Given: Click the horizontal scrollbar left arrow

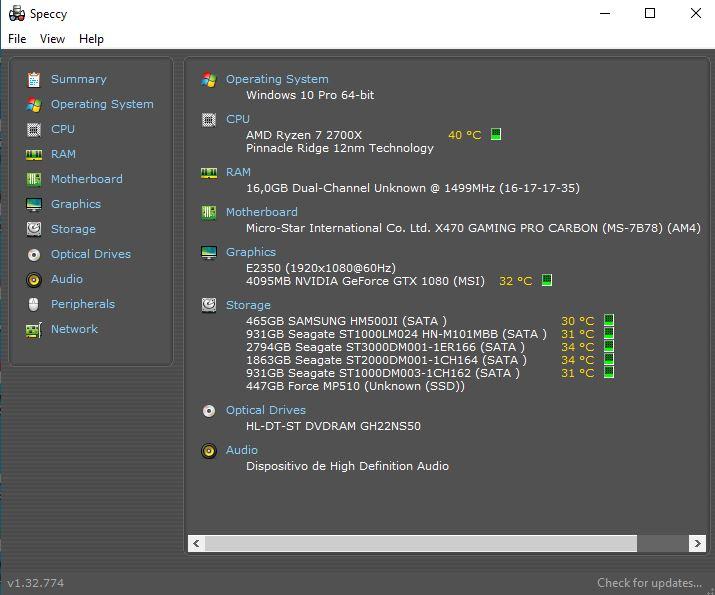Looking at the screenshot, I should coord(197,543).
